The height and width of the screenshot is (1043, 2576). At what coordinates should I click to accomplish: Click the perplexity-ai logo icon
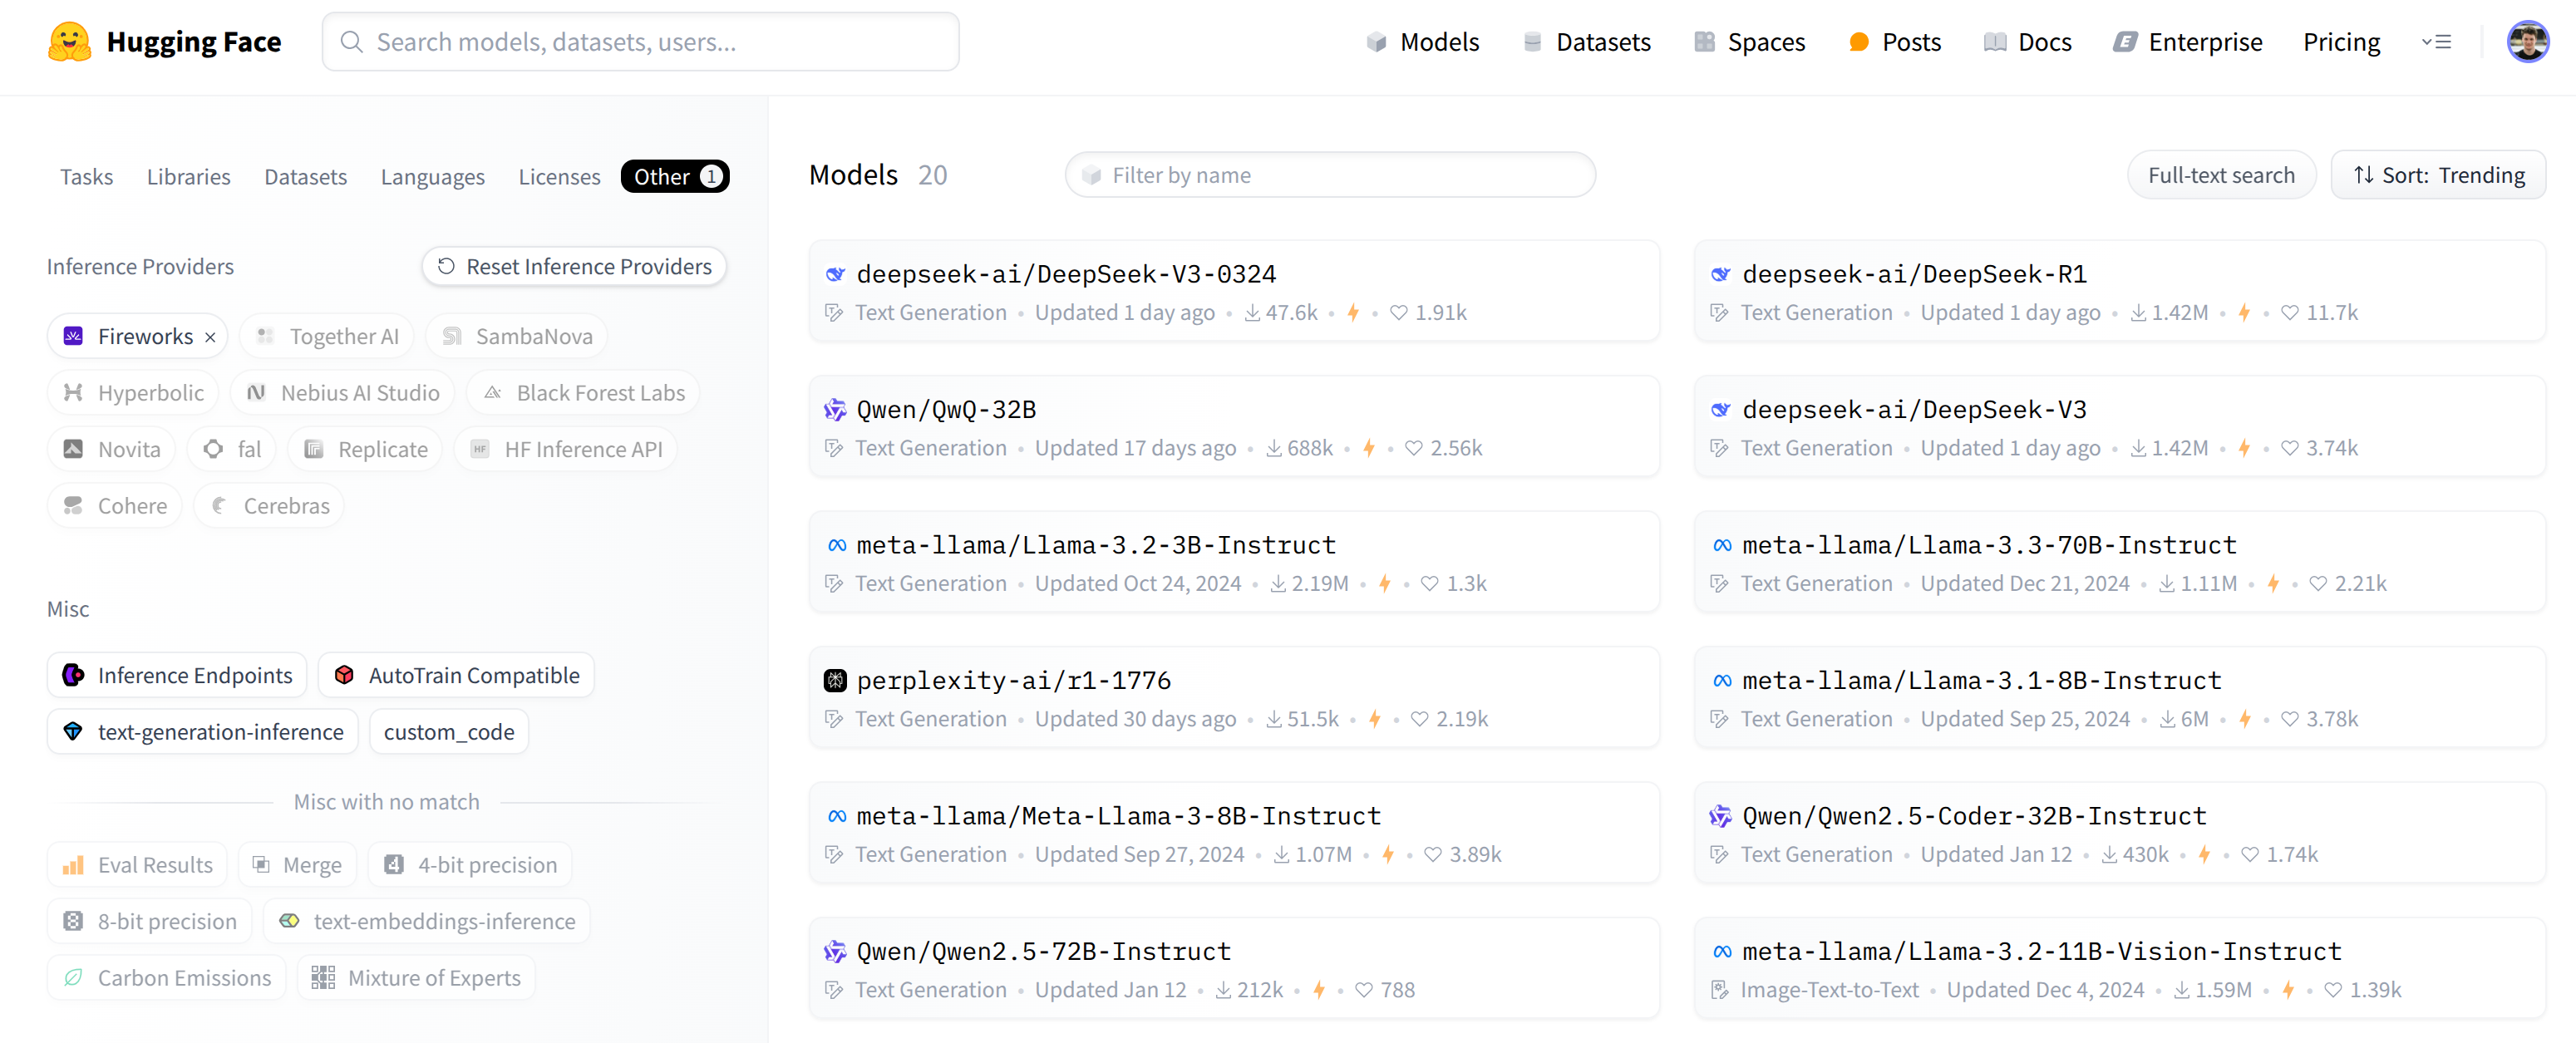click(835, 681)
